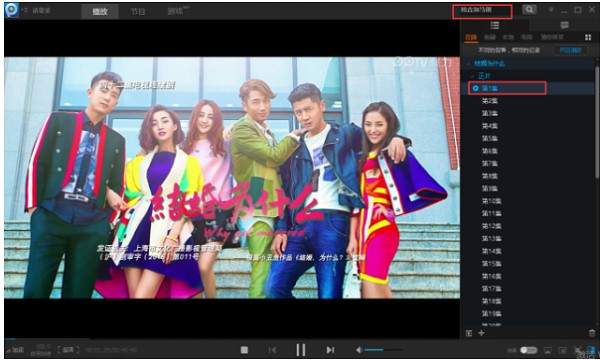Image resolution: width=600 pixels, height=360 pixels.
Task: Select episode 第17集
Action: (491, 288)
